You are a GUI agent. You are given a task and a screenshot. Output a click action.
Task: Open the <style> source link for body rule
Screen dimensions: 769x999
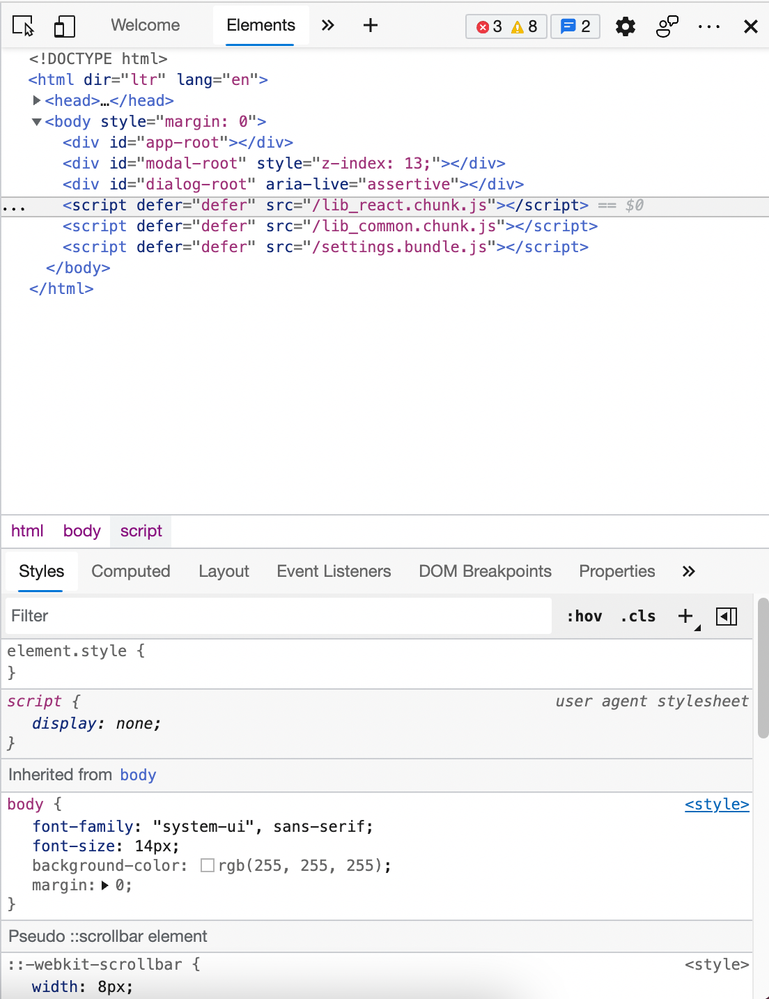[x=717, y=805]
